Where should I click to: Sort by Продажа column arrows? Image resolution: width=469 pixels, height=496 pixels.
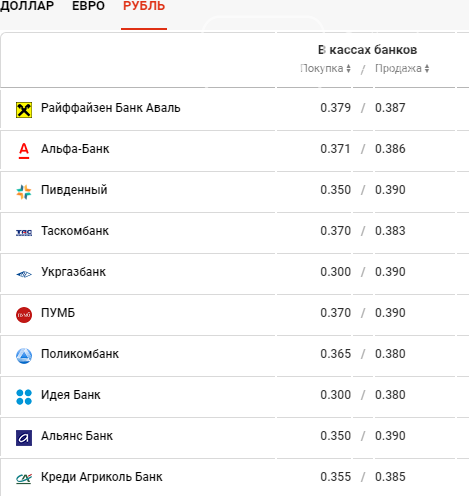pos(427,69)
